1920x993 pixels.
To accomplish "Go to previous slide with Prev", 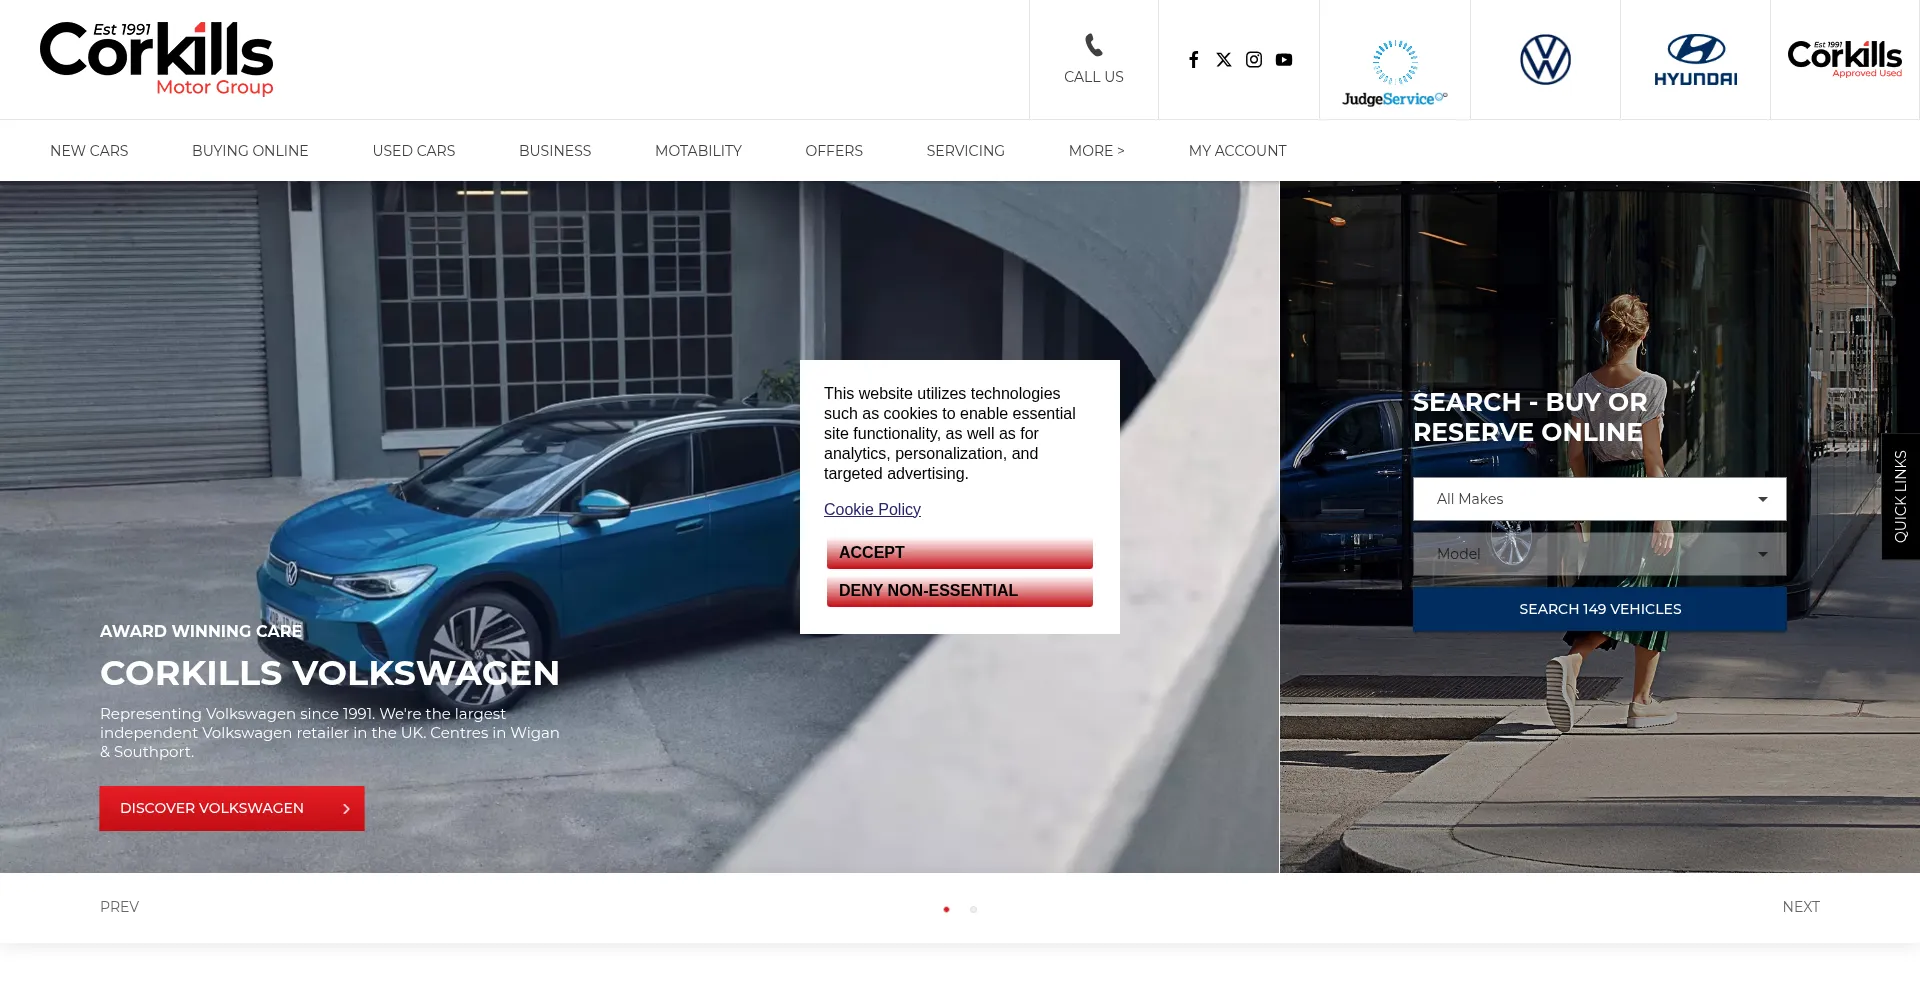I will click(x=119, y=907).
